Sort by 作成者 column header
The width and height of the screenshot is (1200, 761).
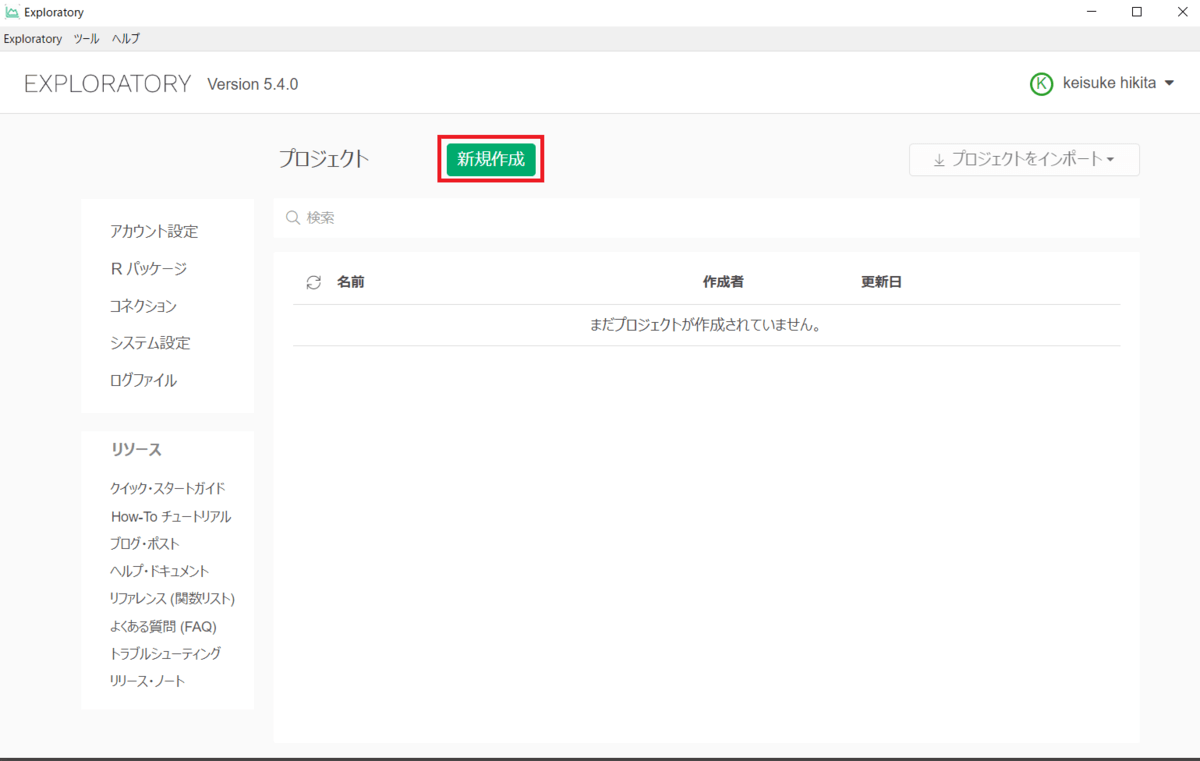[x=723, y=282]
